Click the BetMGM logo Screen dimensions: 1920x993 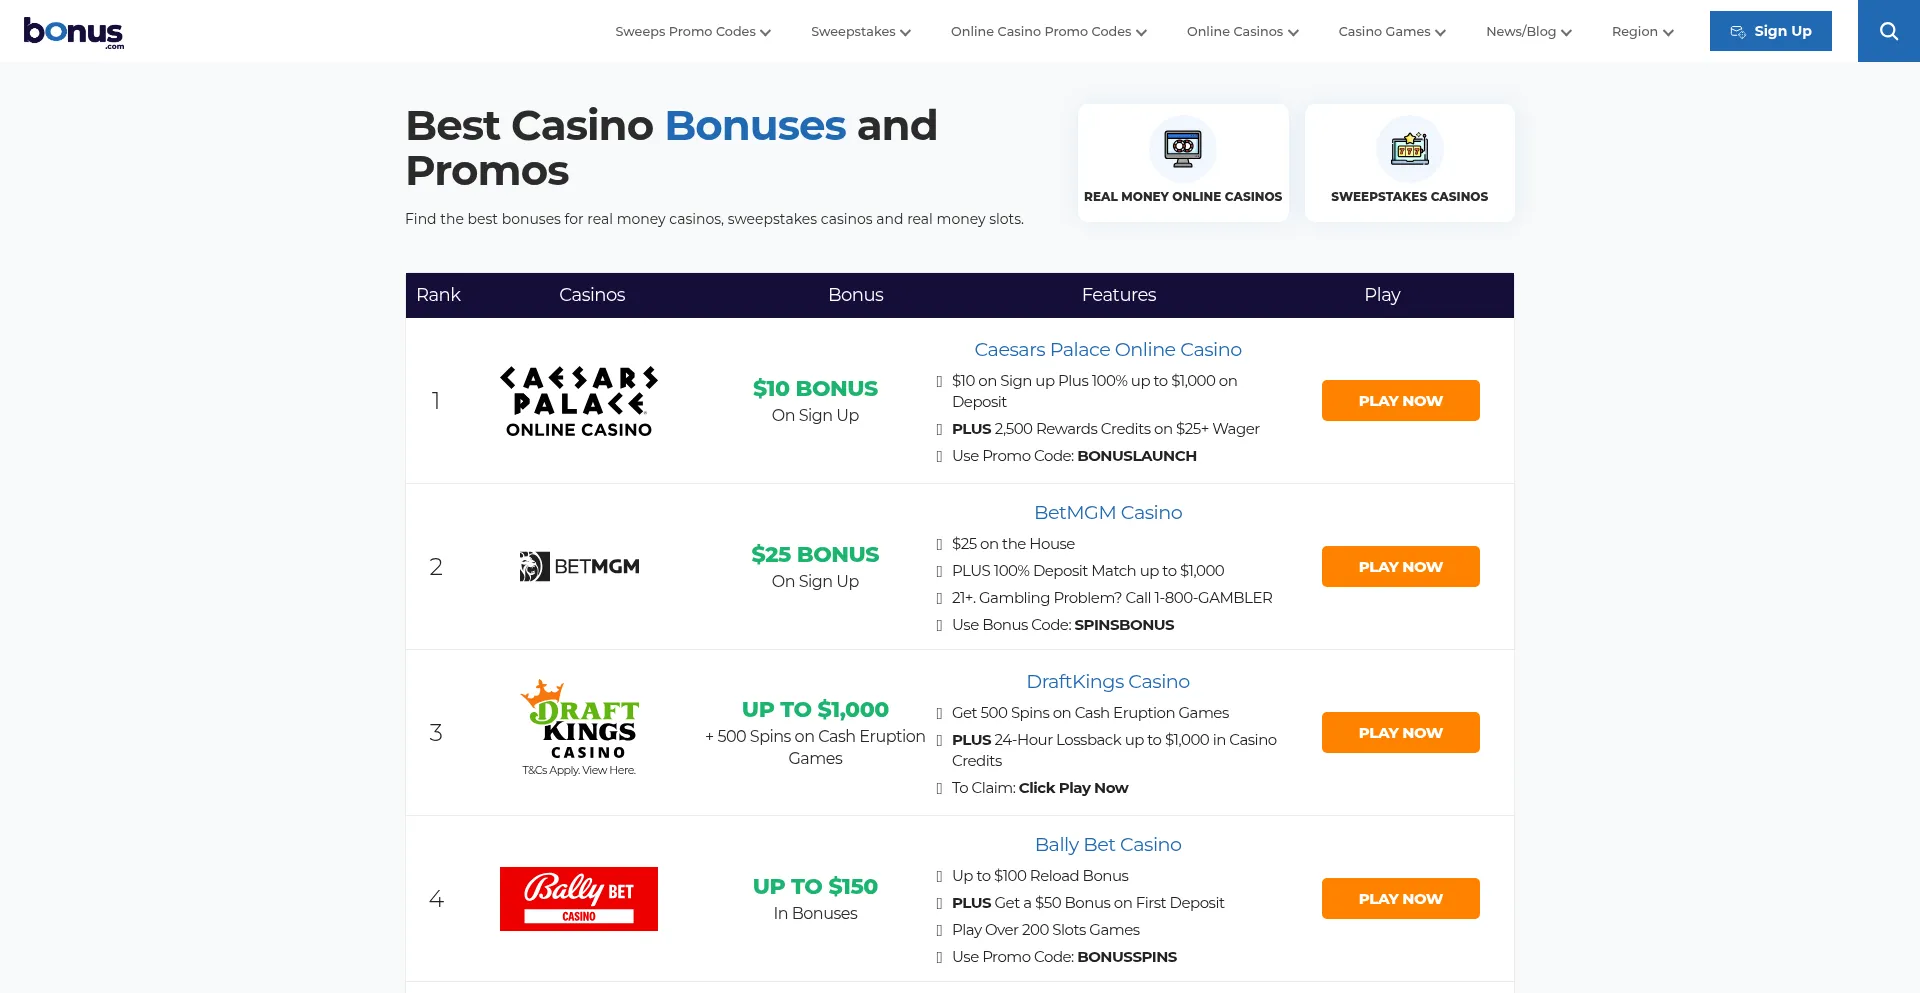click(x=579, y=567)
